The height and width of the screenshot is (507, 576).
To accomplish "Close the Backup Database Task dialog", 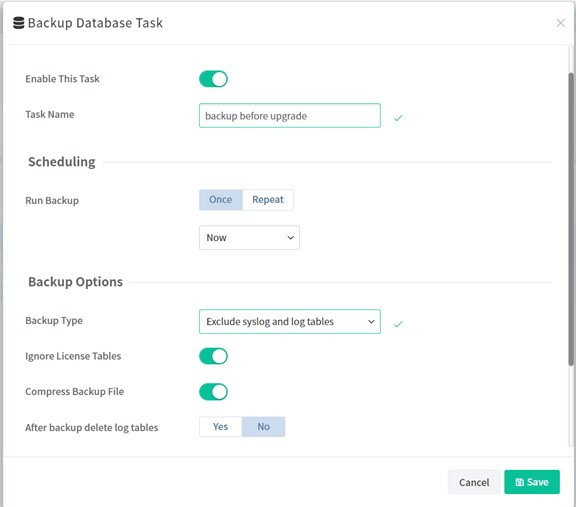I will 560,23.
